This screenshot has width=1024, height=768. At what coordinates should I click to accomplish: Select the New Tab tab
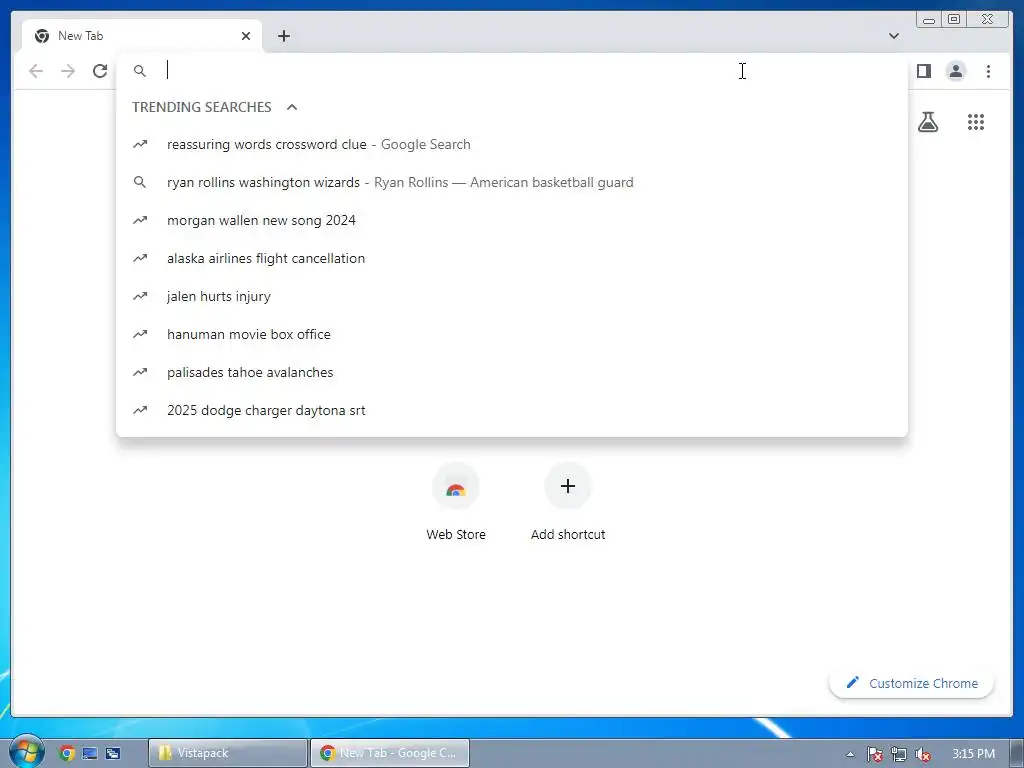(142, 36)
